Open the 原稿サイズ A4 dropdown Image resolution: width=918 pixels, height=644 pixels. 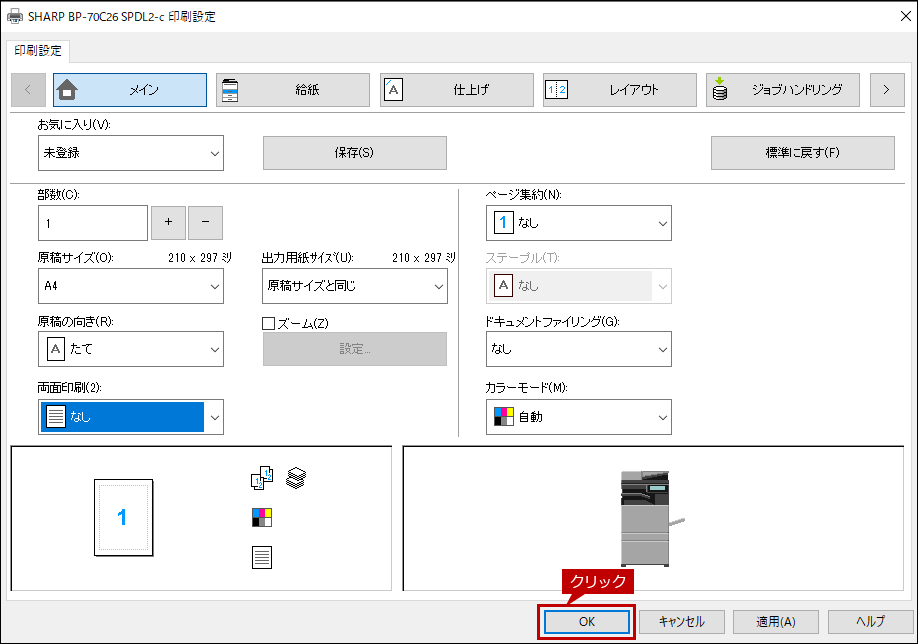point(131,286)
